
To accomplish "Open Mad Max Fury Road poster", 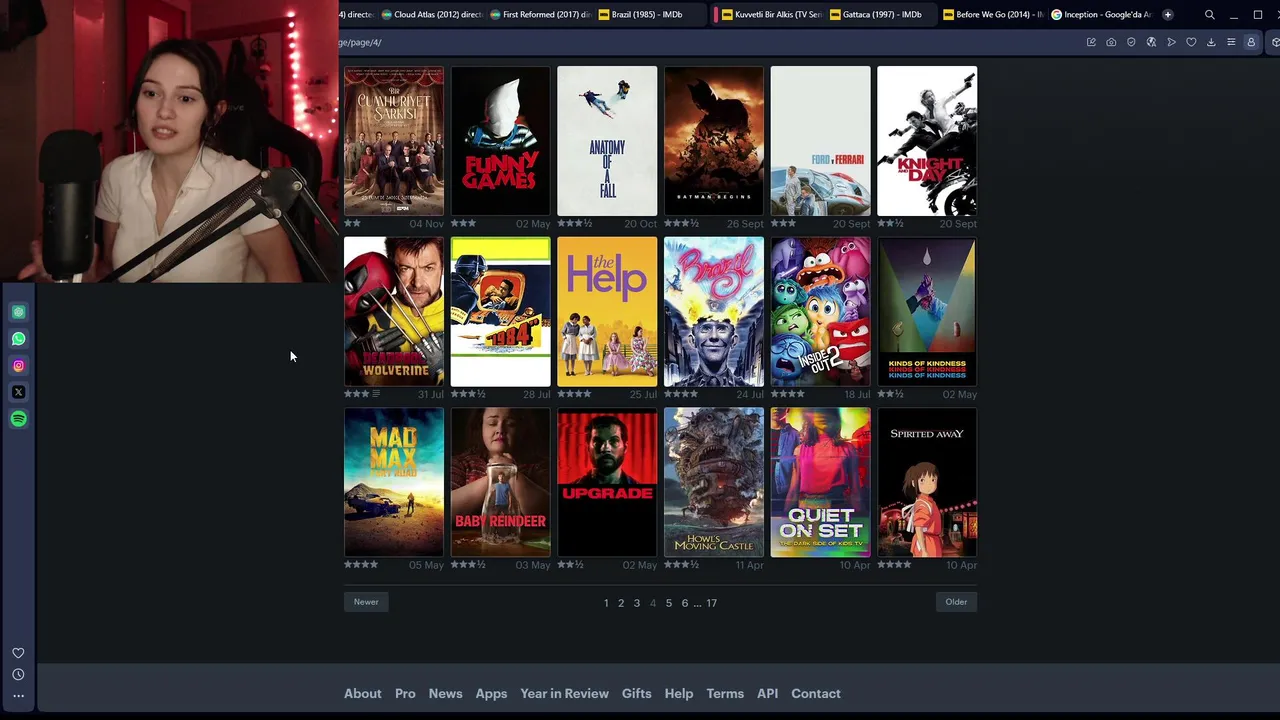I will [394, 482].
